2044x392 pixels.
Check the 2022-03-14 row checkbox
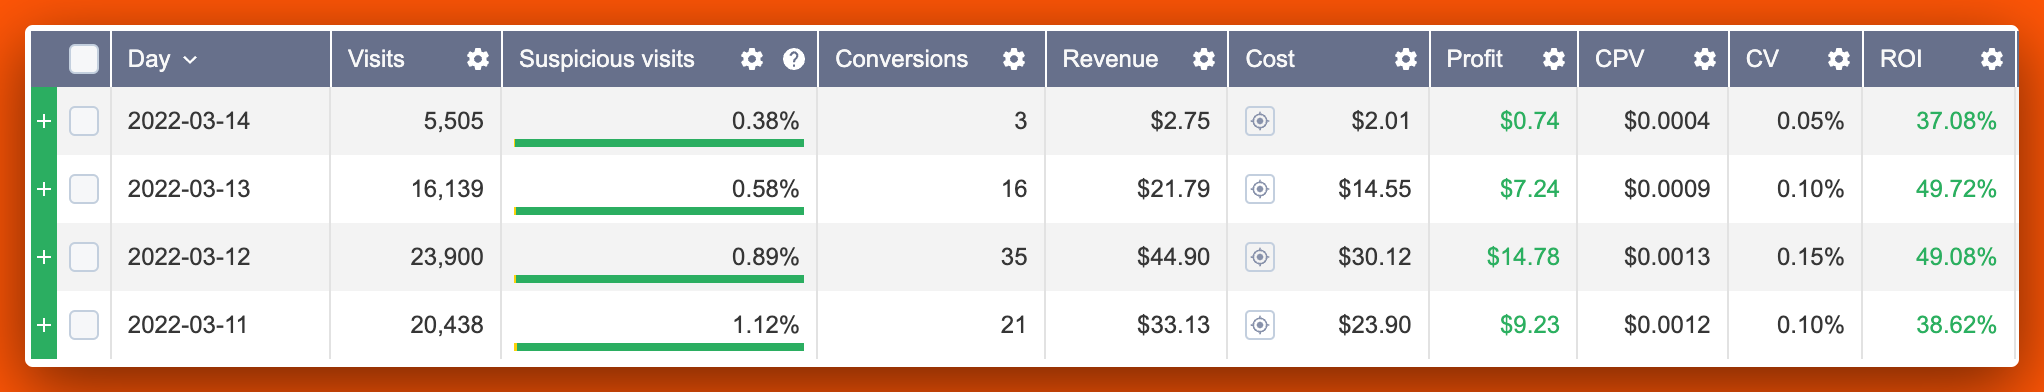point(84,121)
